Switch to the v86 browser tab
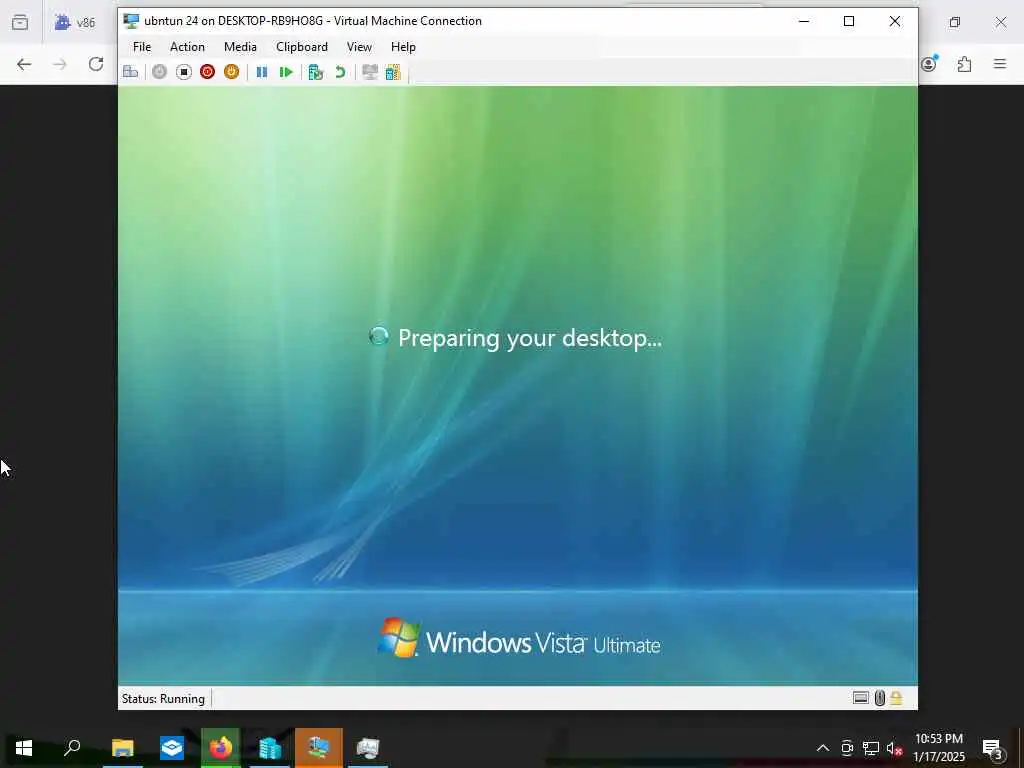Screen dimensions: 1024x768 pyautogui.click(x=76, y=23)
